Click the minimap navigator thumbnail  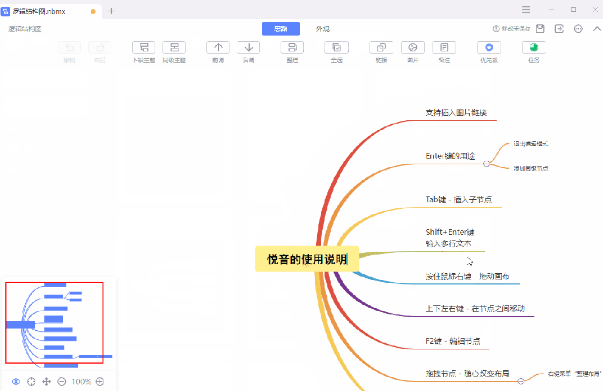58,323
